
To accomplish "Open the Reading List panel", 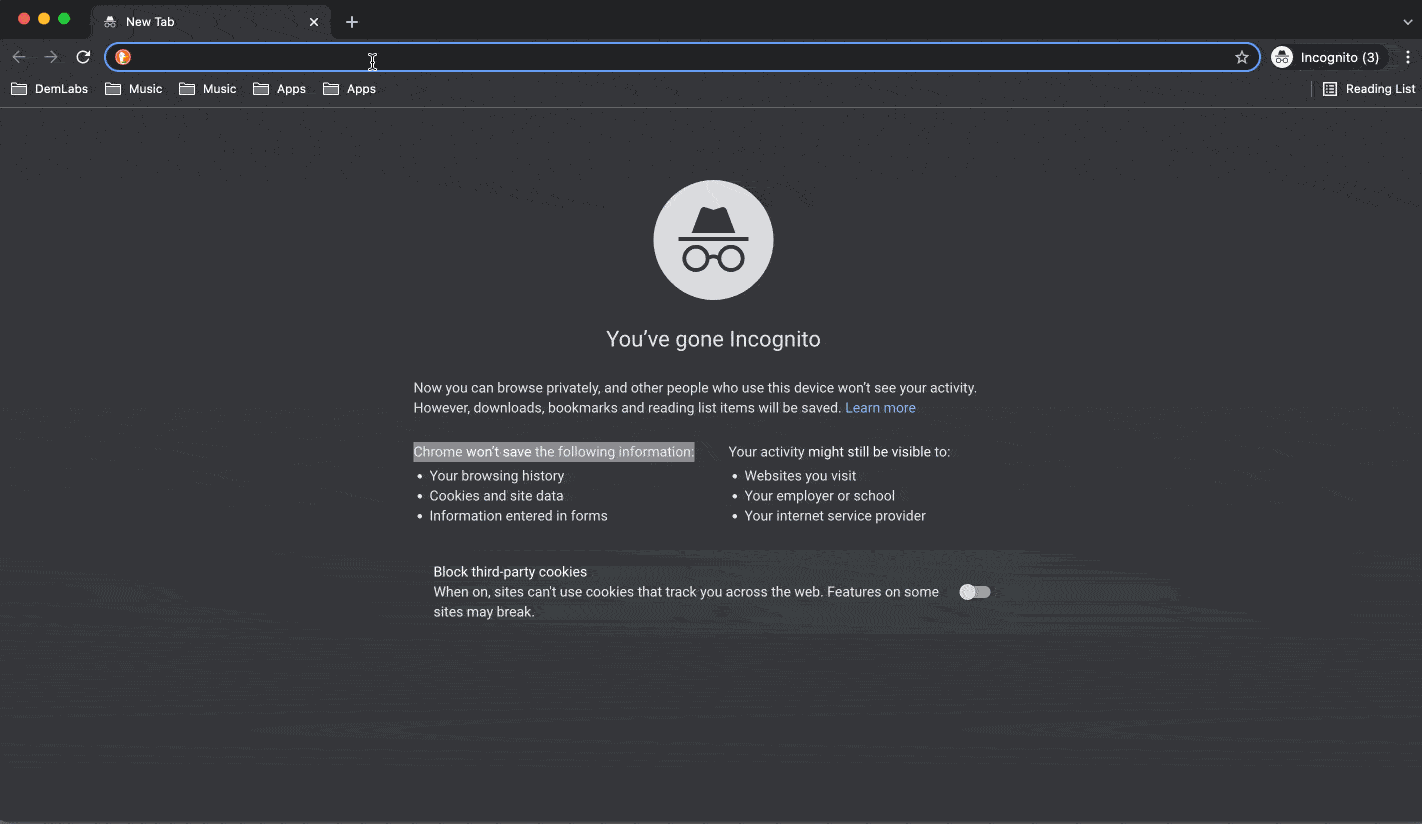I will 1369,89.
